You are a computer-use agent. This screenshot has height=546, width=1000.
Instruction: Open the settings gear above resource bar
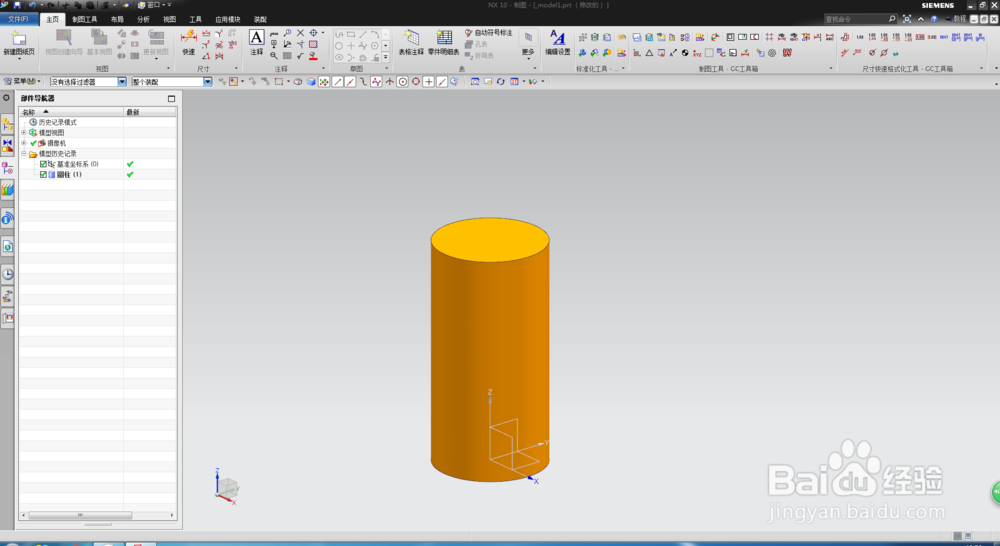(6, 98)
